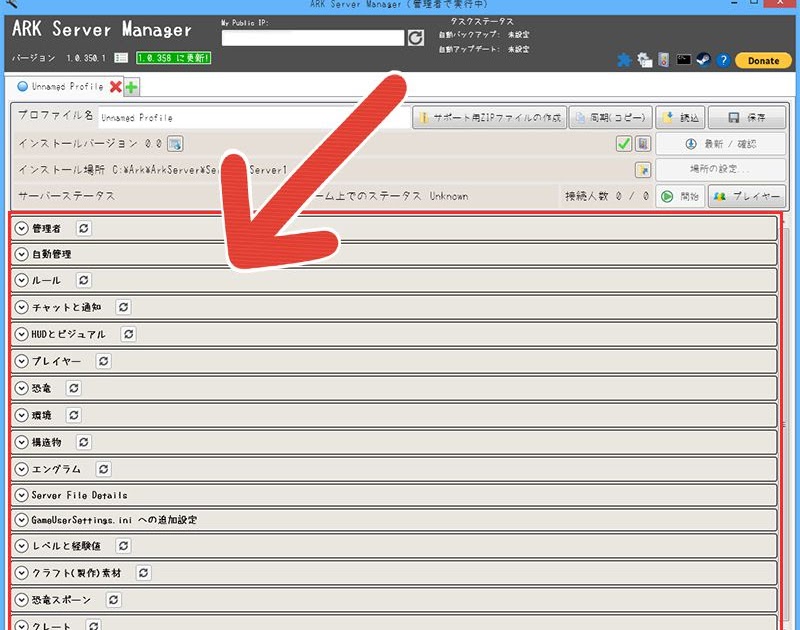Screen dimensions: 800x630
Task: Open the settings windows icon in header
Action: click(644, 60)
